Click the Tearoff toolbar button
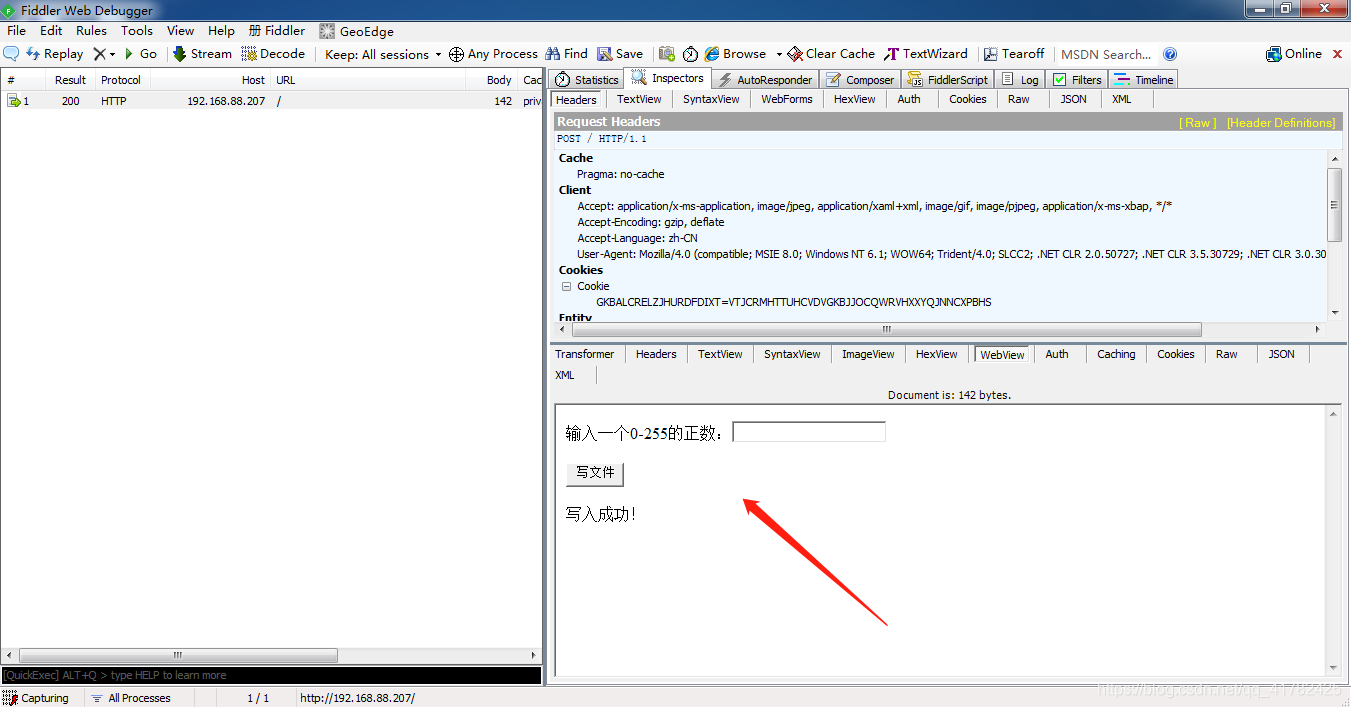This screenshot has height=708, width=1351. coord(1014,54)
